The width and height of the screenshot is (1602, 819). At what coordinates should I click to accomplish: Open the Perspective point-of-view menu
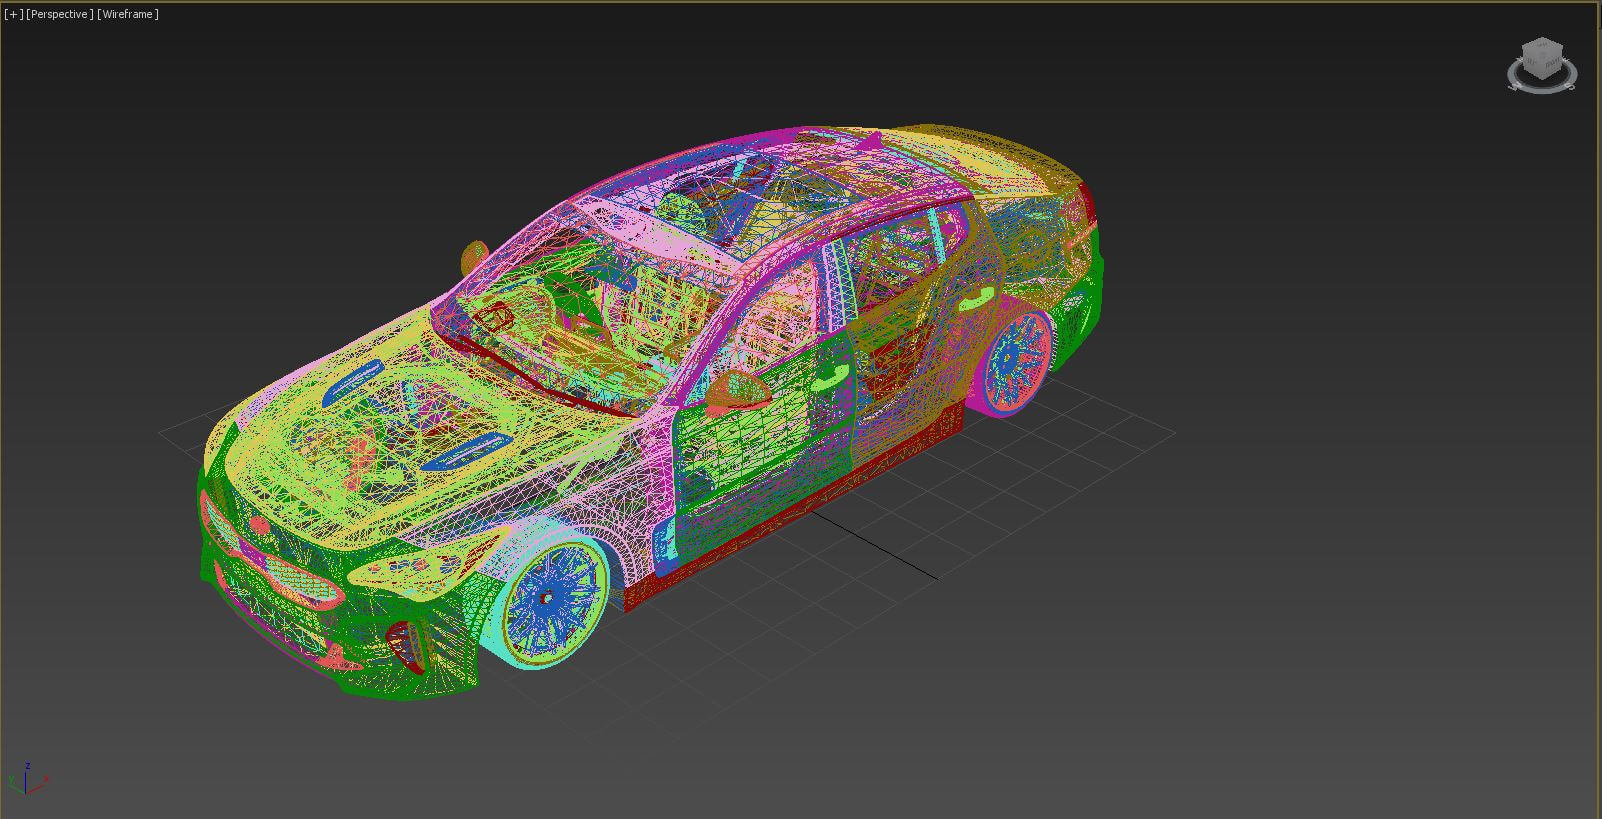(60, 14)
